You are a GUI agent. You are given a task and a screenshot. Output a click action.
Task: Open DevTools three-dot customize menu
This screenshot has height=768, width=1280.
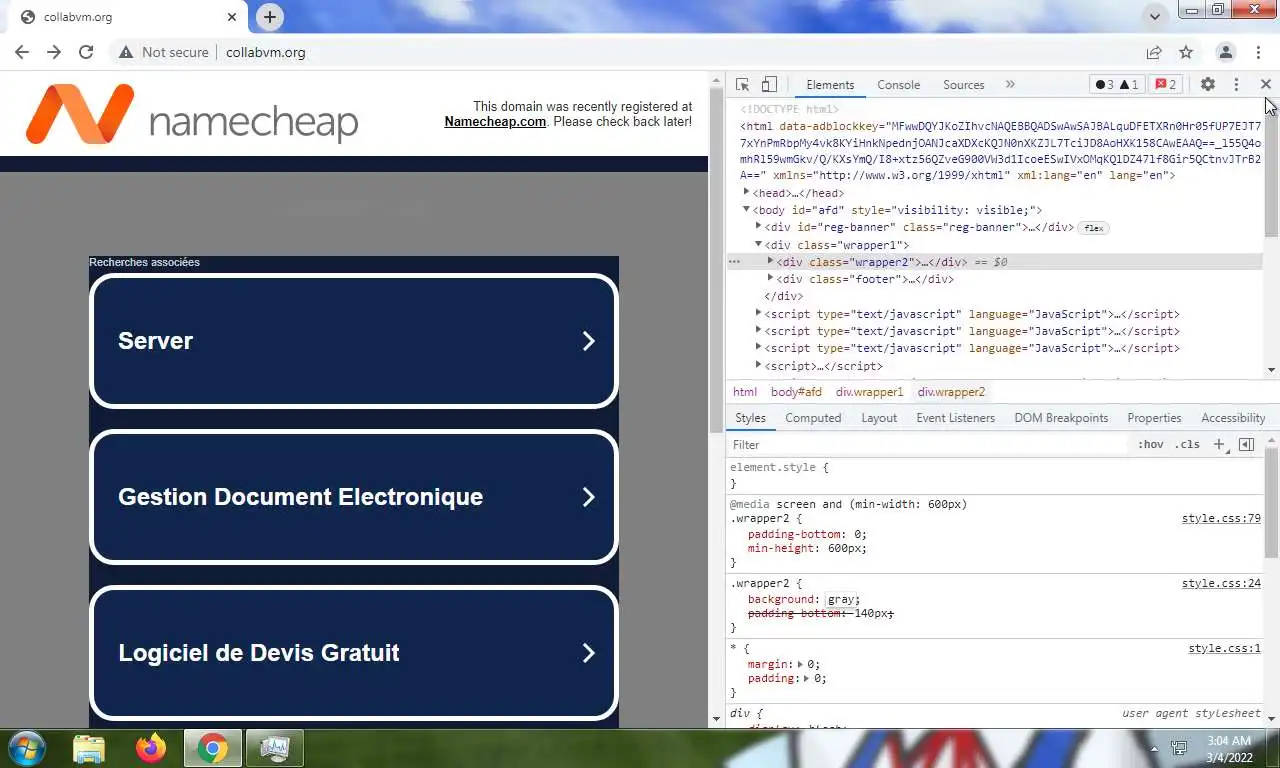click(x=1236, y=85)
